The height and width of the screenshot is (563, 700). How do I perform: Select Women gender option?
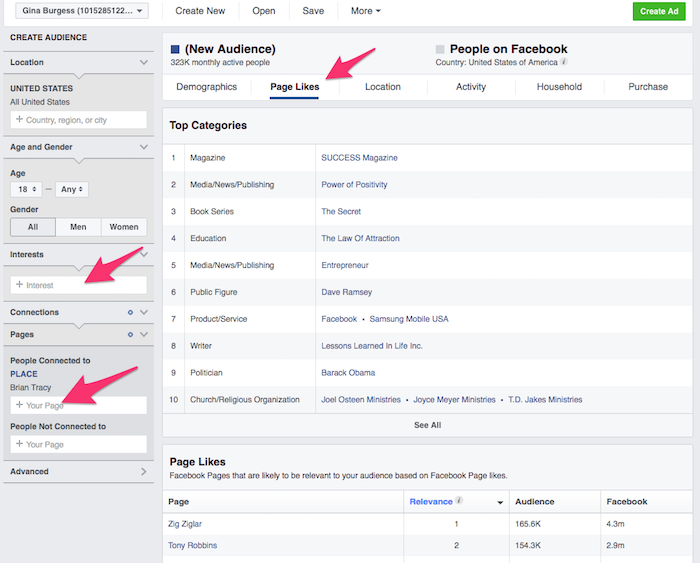point(124,227)
